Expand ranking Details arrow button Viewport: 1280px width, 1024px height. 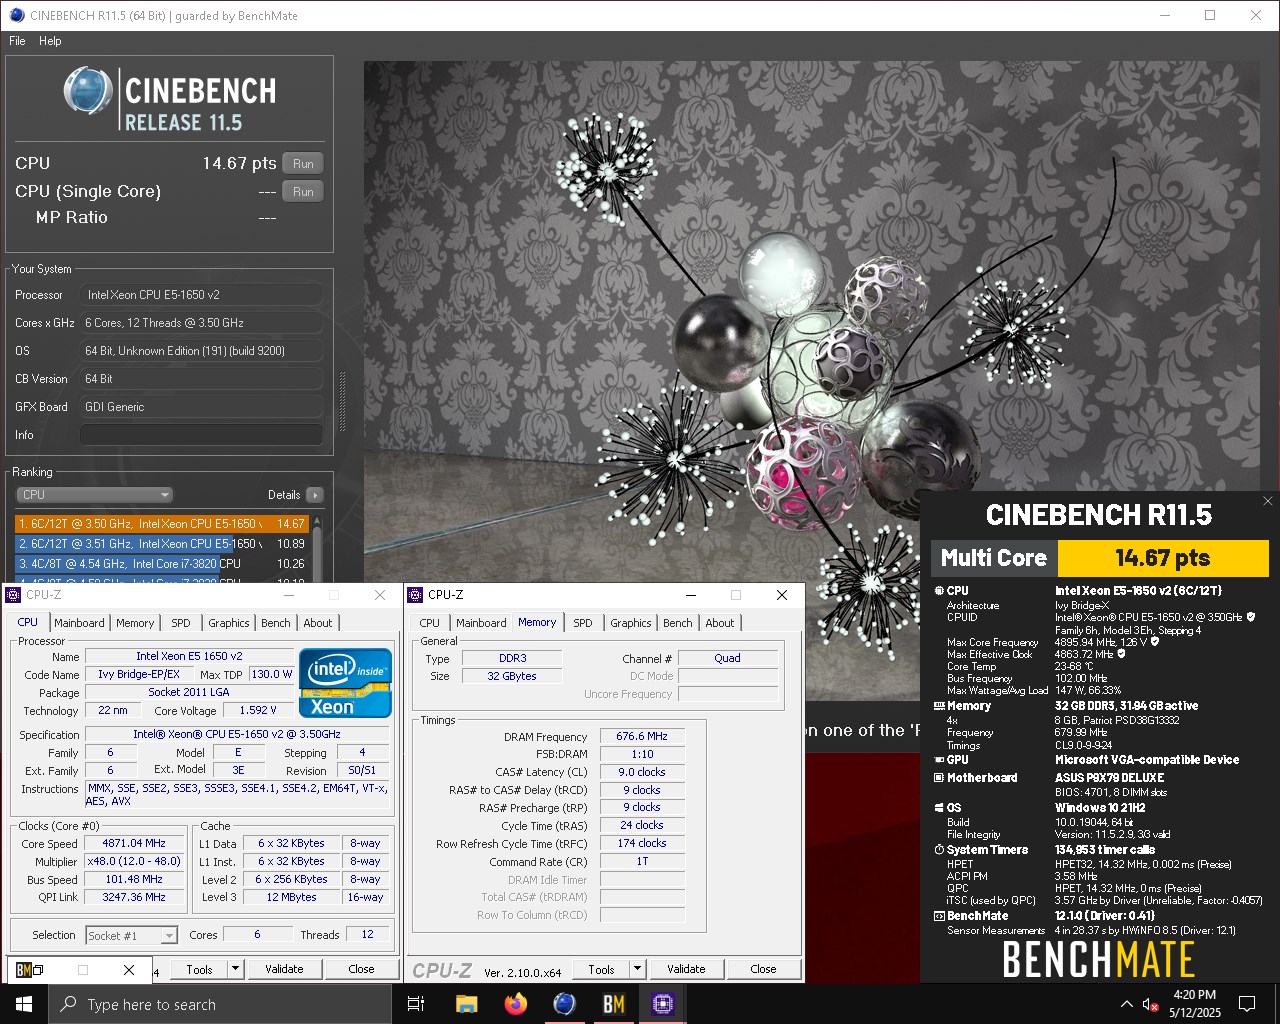pyautogui.click(x=315, y=495)
